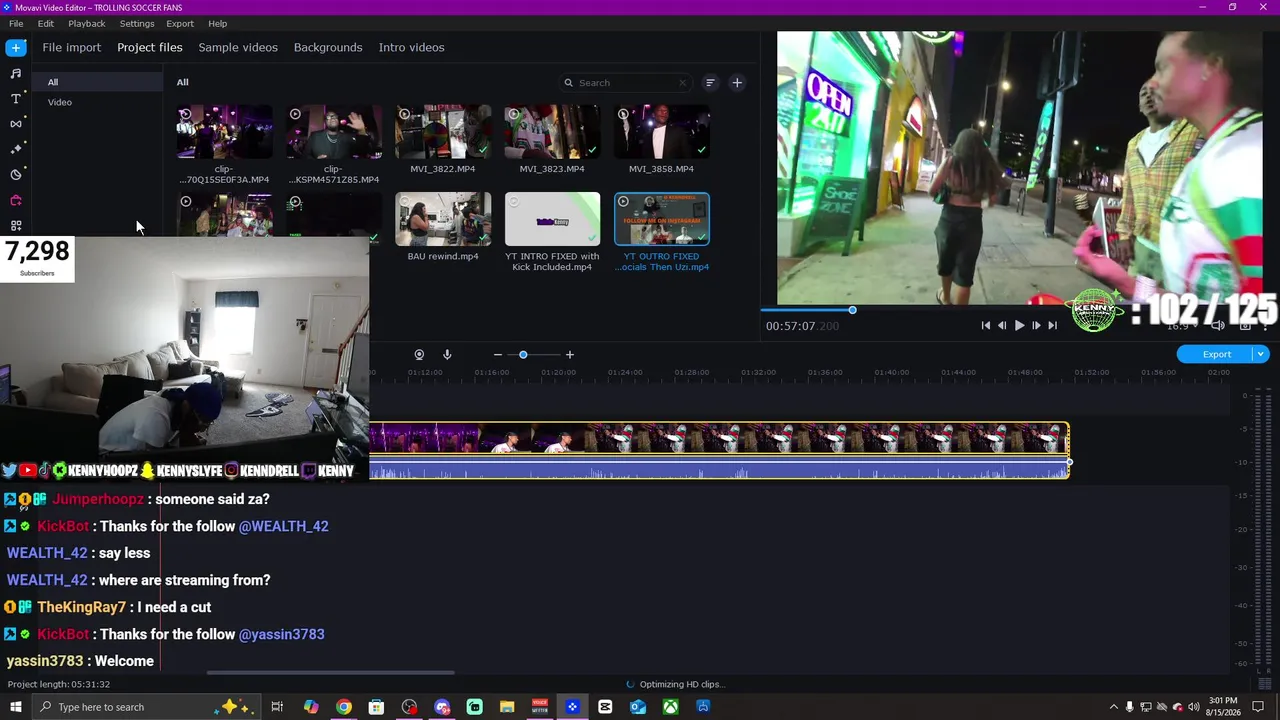This screenshot has width=1280, height=720.
Task: Open the Sounds music-note panel
Action: [16, 73]
